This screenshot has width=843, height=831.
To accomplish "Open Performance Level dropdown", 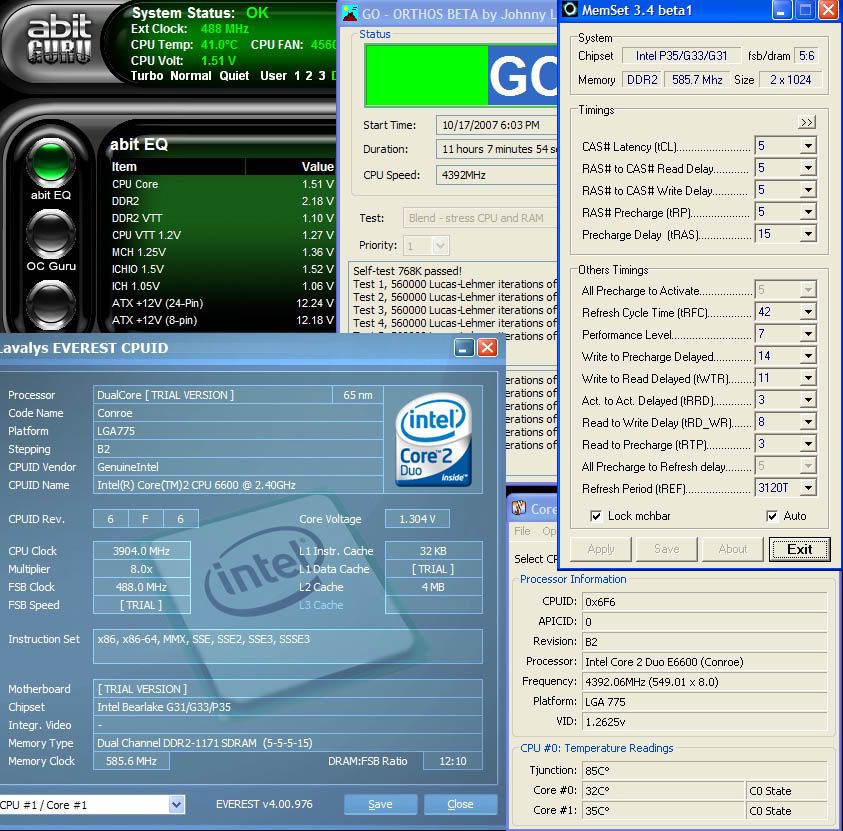I will pos(808,334).
